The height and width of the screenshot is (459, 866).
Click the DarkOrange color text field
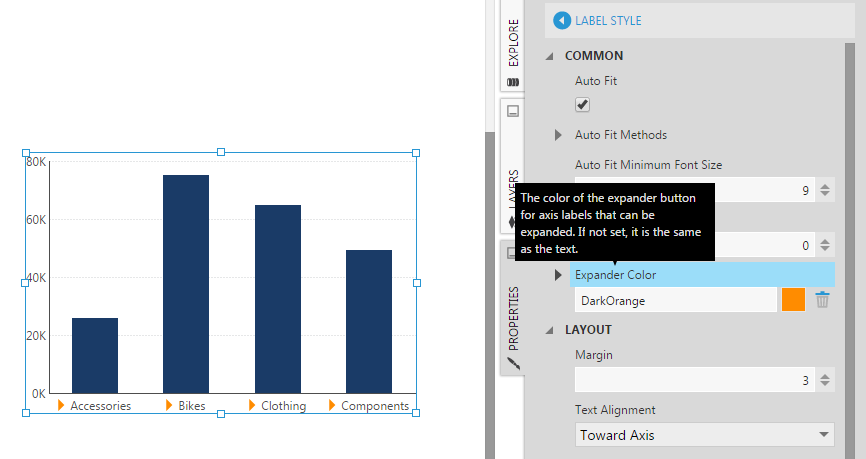(676, 300)
